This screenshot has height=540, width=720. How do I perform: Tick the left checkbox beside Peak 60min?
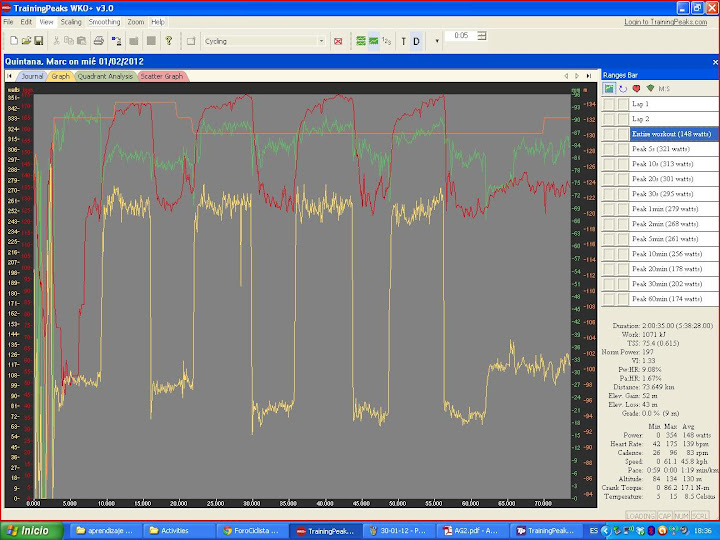tap(609, 299)
